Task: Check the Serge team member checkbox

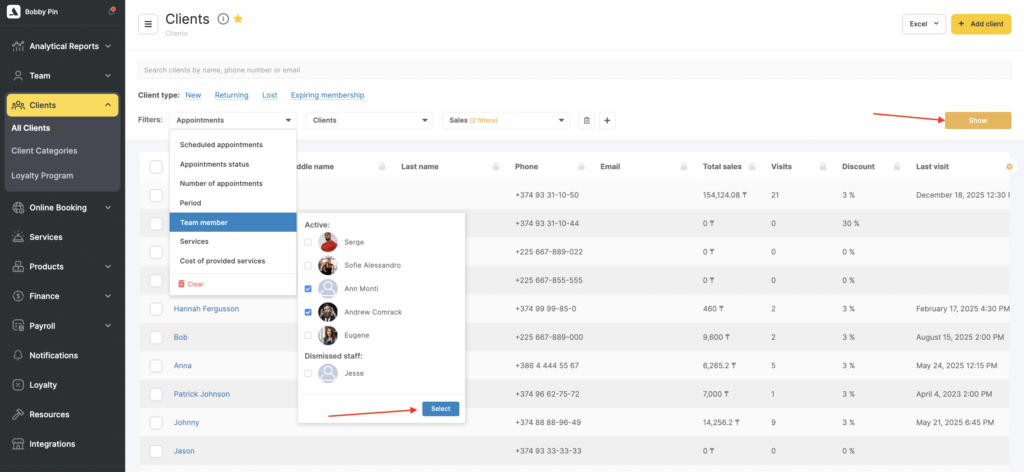Action: coord(308,242)
